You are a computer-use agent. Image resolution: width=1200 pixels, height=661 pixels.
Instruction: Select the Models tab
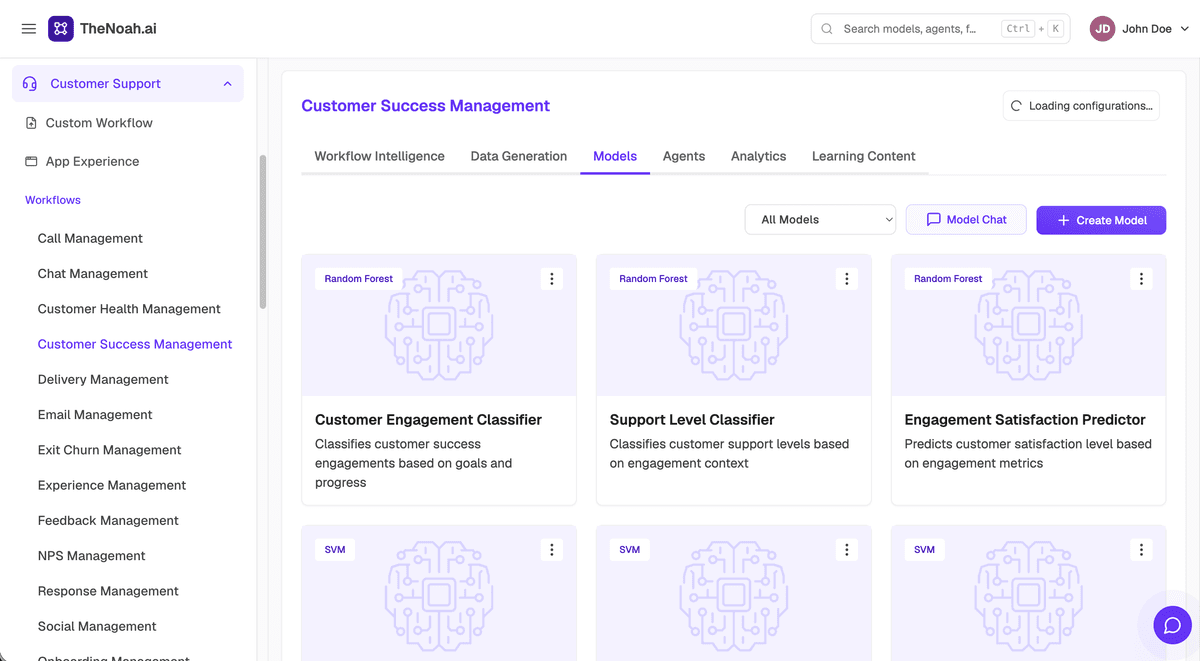coord(615,156)
